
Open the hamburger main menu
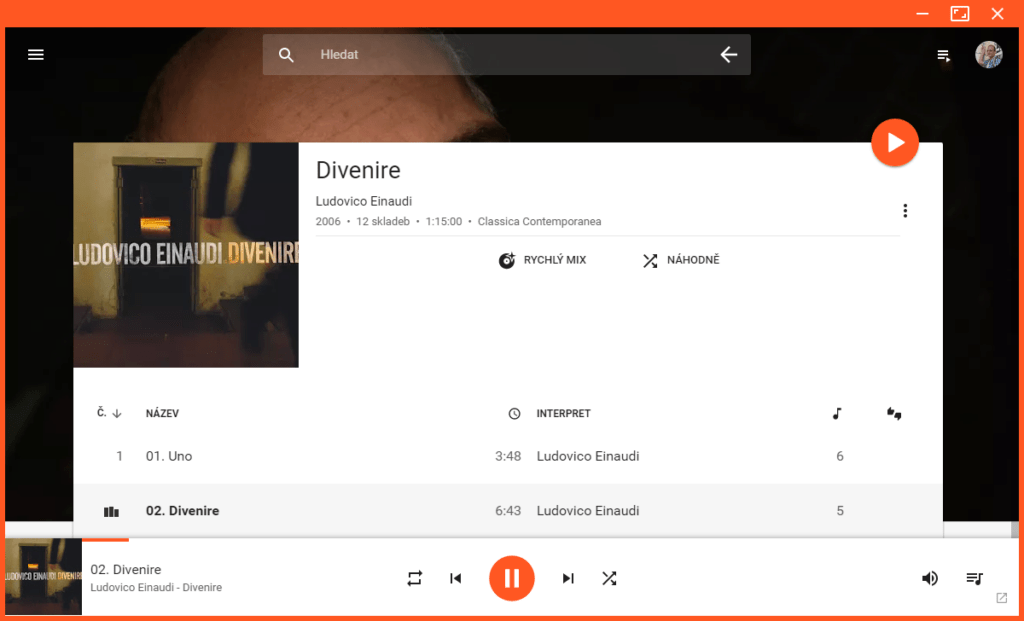point(36,55)
